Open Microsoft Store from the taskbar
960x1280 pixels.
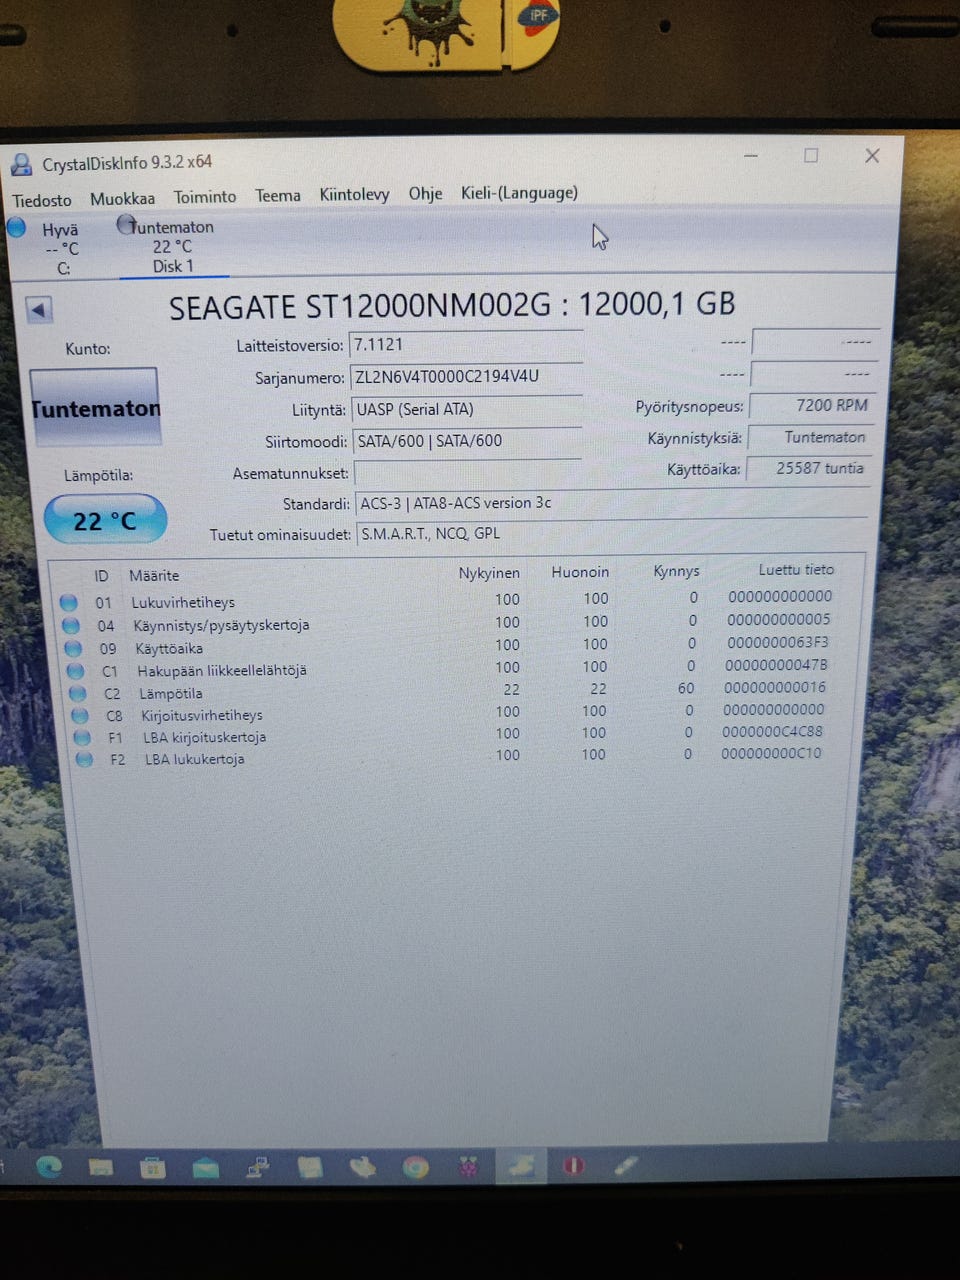(153, 1167)
